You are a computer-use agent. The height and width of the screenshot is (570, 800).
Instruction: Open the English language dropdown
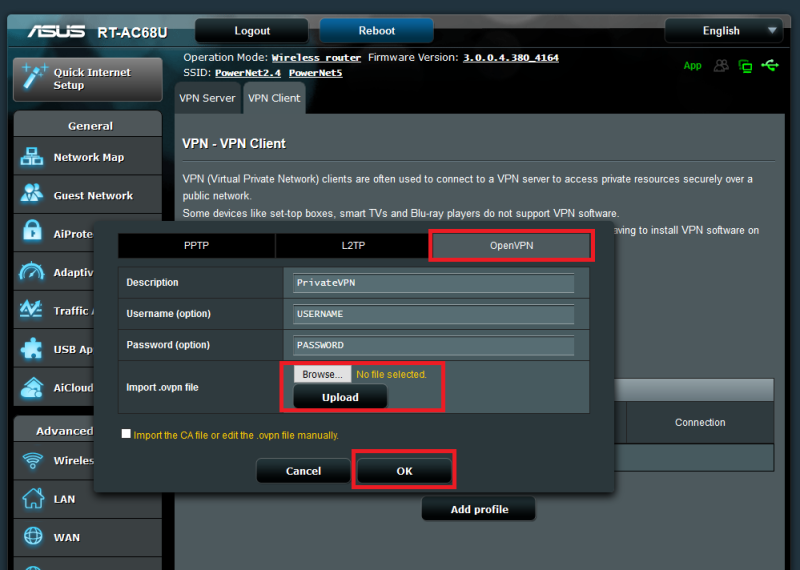[724, 31]
